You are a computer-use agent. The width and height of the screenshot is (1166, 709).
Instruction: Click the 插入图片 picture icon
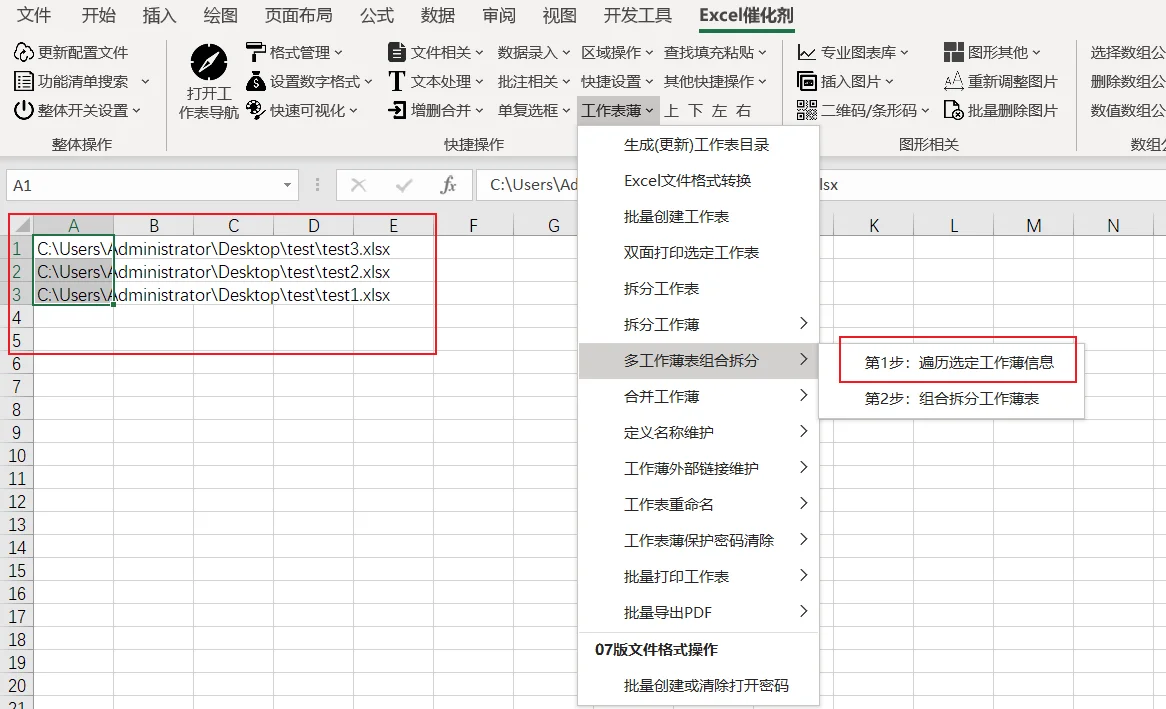point(807,81)
